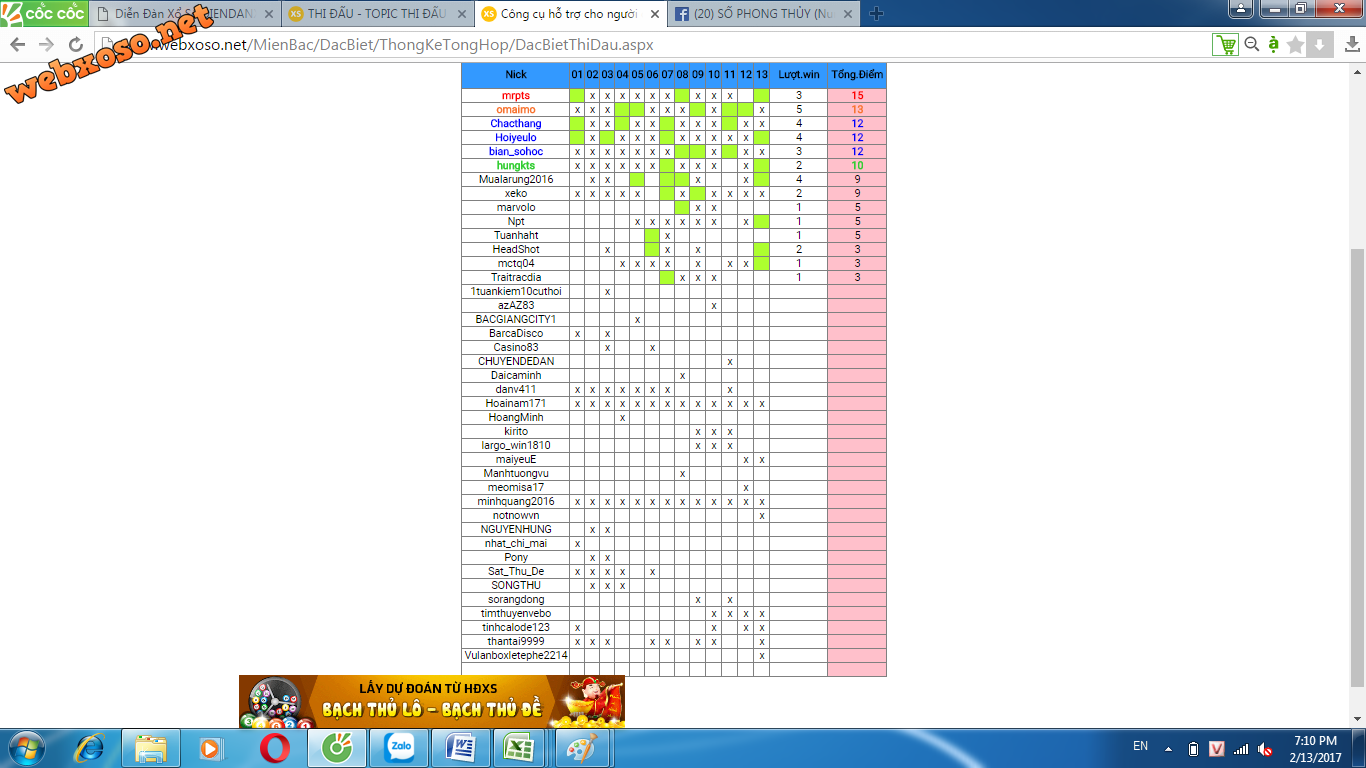
Task: Open the EN language selector
Action: [x=1140, y=746]
